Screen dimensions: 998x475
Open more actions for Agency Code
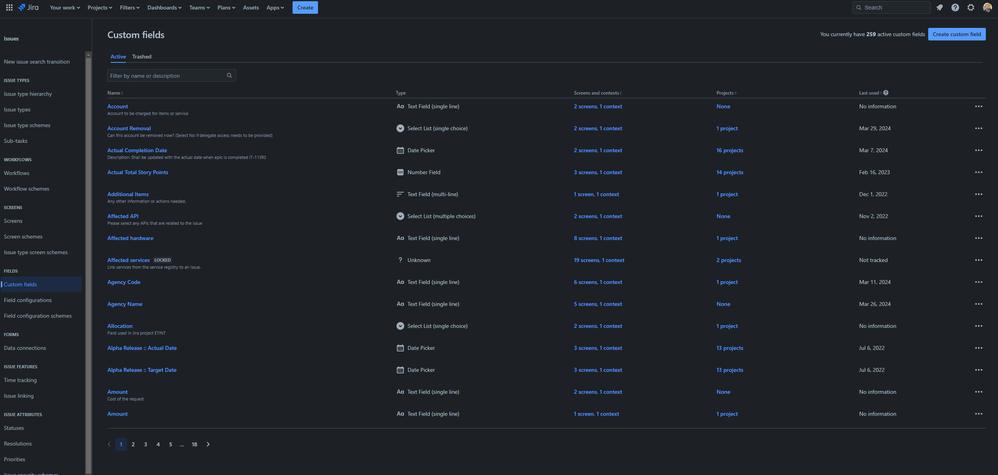pyautogui.click(x=978, y=282)
